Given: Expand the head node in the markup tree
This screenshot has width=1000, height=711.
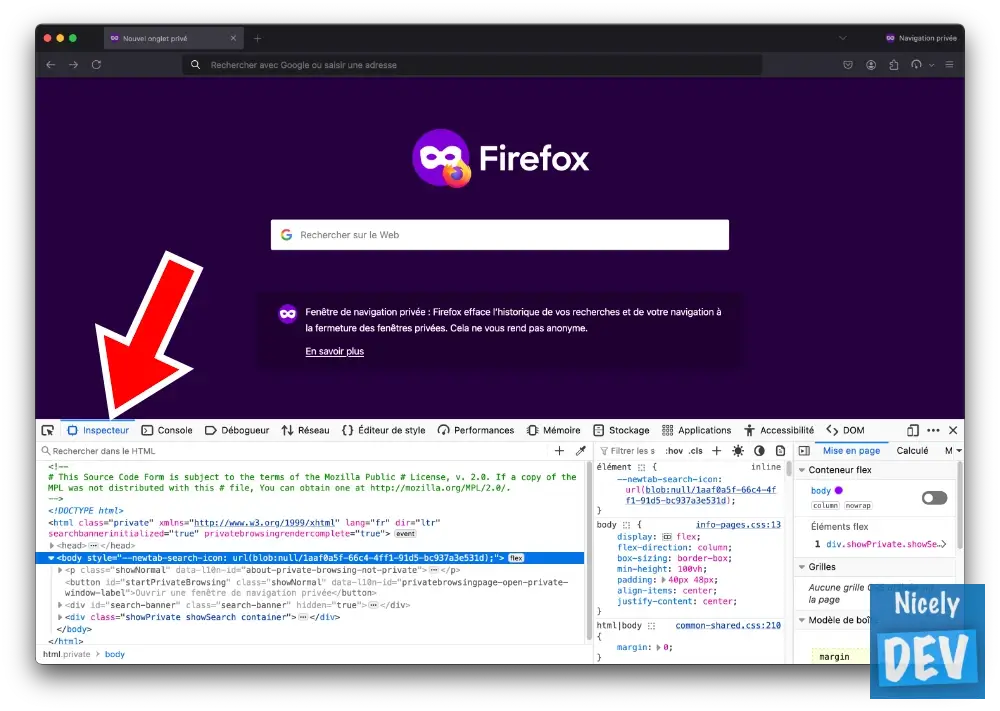Looking at the screenshot, I should pyautogui.click(x=52, y=546).
